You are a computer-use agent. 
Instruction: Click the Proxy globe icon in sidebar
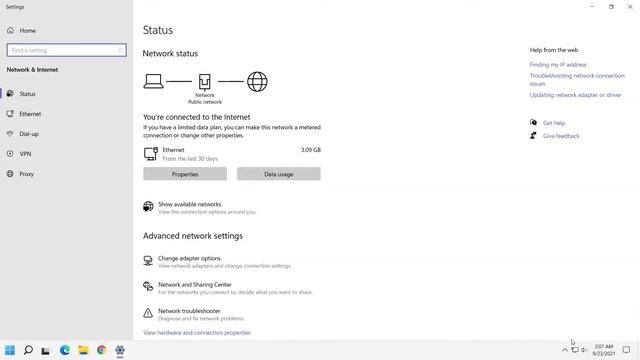pyautogui.click(x=10, y=173)
